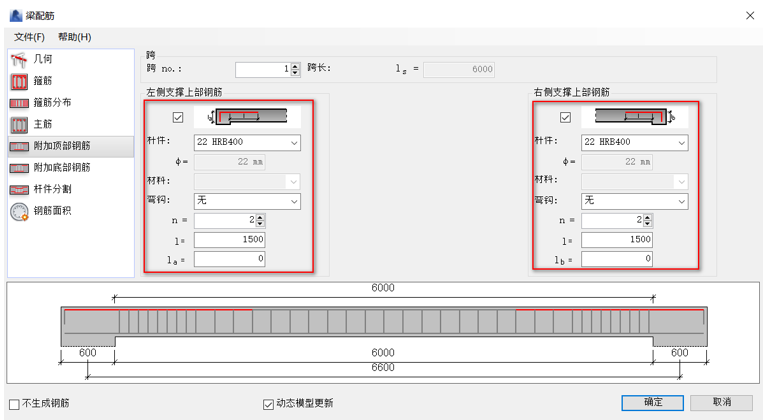Select the 钢筋面积 reinforcement area icon
Viewport: 769px width, 420px height.
pyautogui.click(x=18, y=211)
